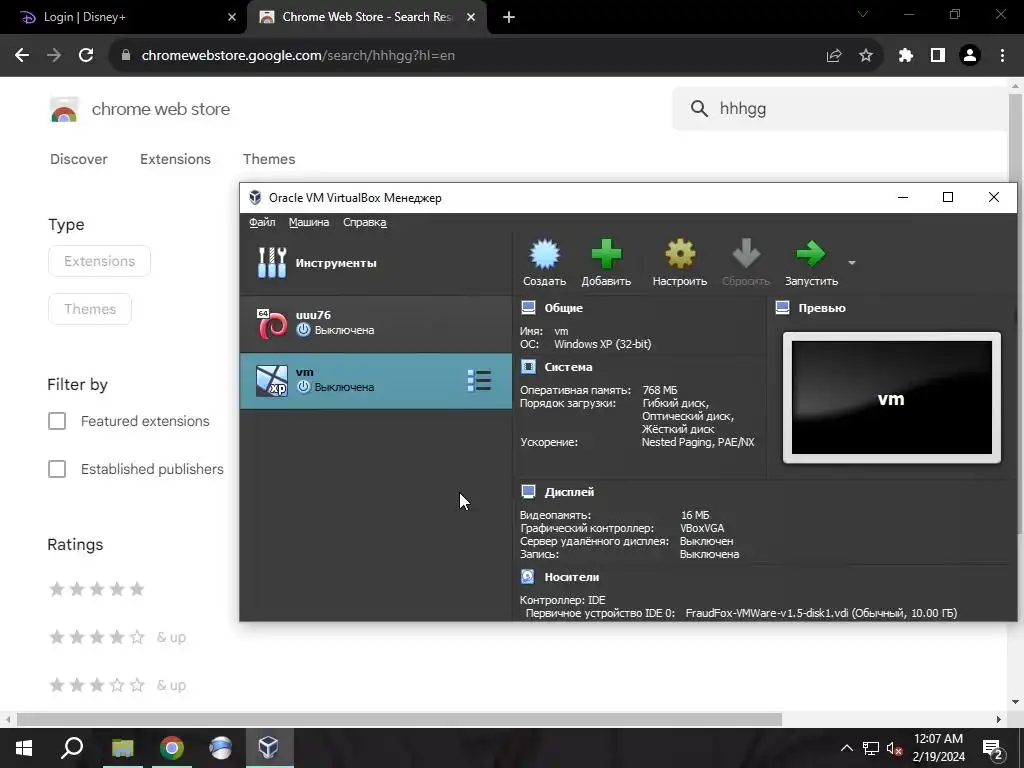
Task: Click the vm preview thumbnail
Action: tap(891, 398)
